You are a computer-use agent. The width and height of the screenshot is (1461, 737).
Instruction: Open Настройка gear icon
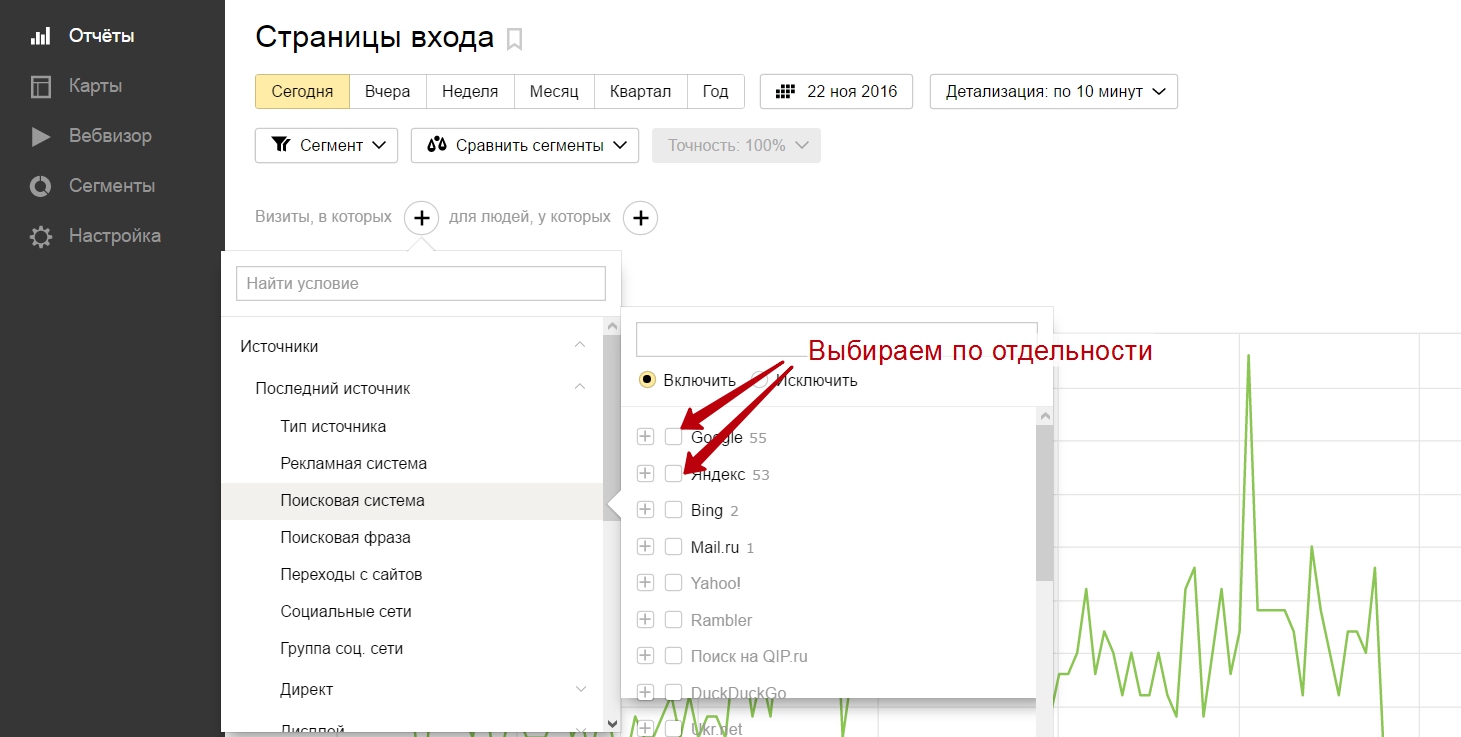[x=40, y=237]
